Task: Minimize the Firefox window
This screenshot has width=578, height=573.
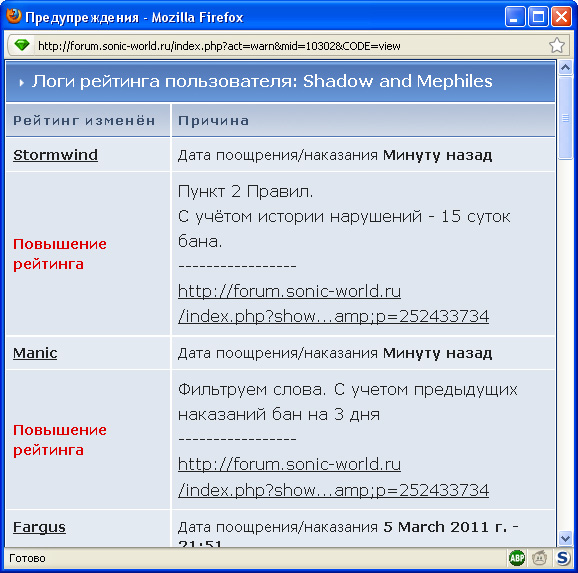Action: [x=515, y=17]
